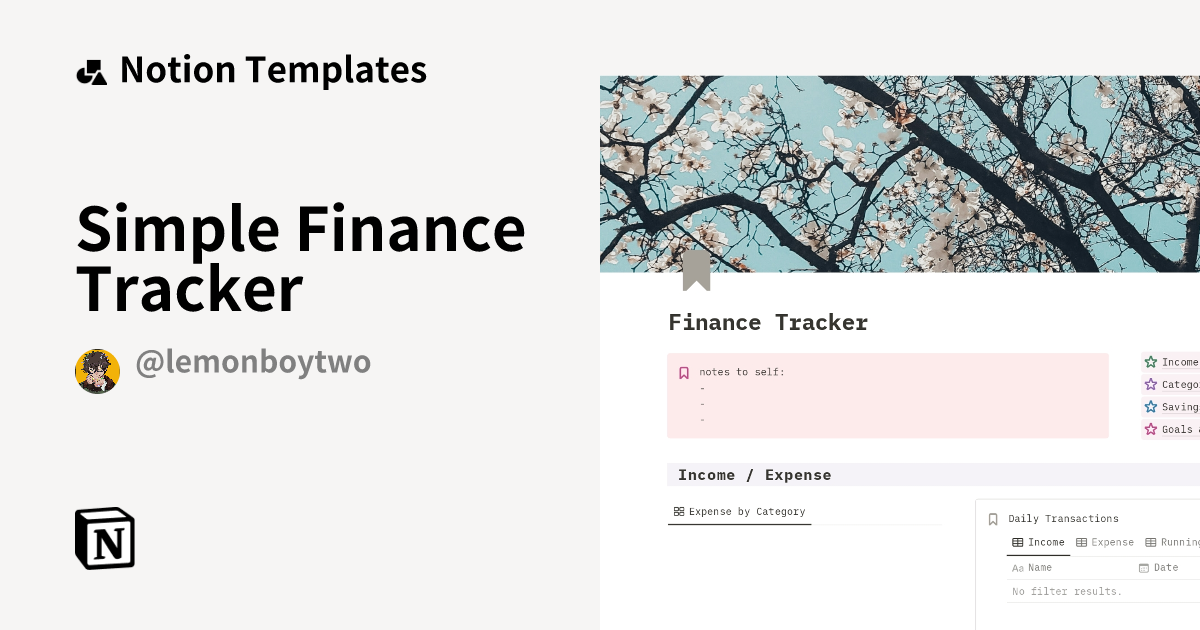1200x630 pixels.
Task: Click the pink bookmark icon in the notes callout
Action: tap(683, 372)
